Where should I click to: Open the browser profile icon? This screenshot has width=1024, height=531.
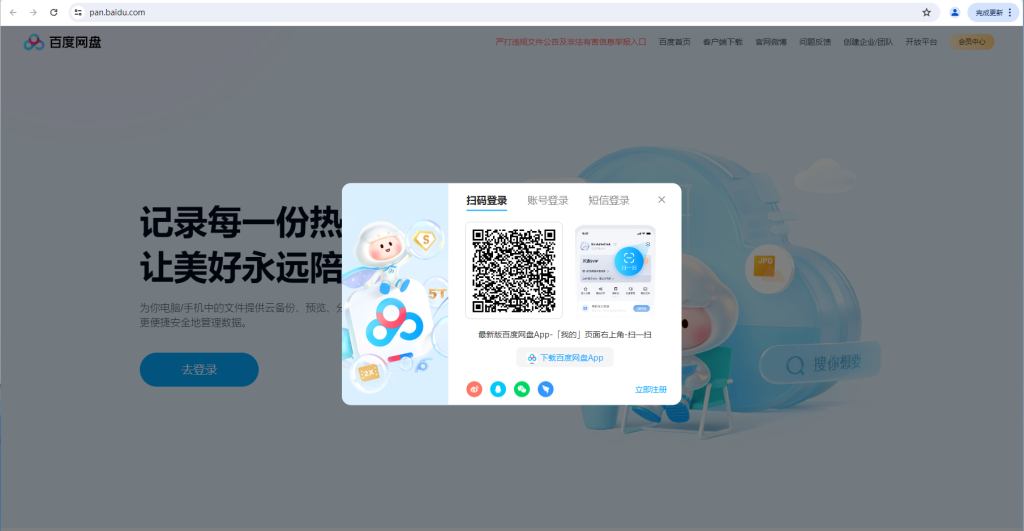pos(954,12)
